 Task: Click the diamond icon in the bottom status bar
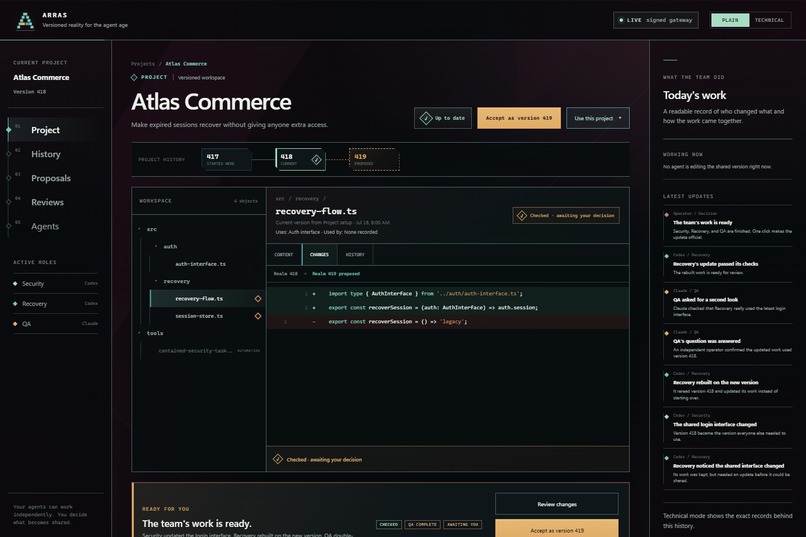pyautogui.click(x=278, y=459)
